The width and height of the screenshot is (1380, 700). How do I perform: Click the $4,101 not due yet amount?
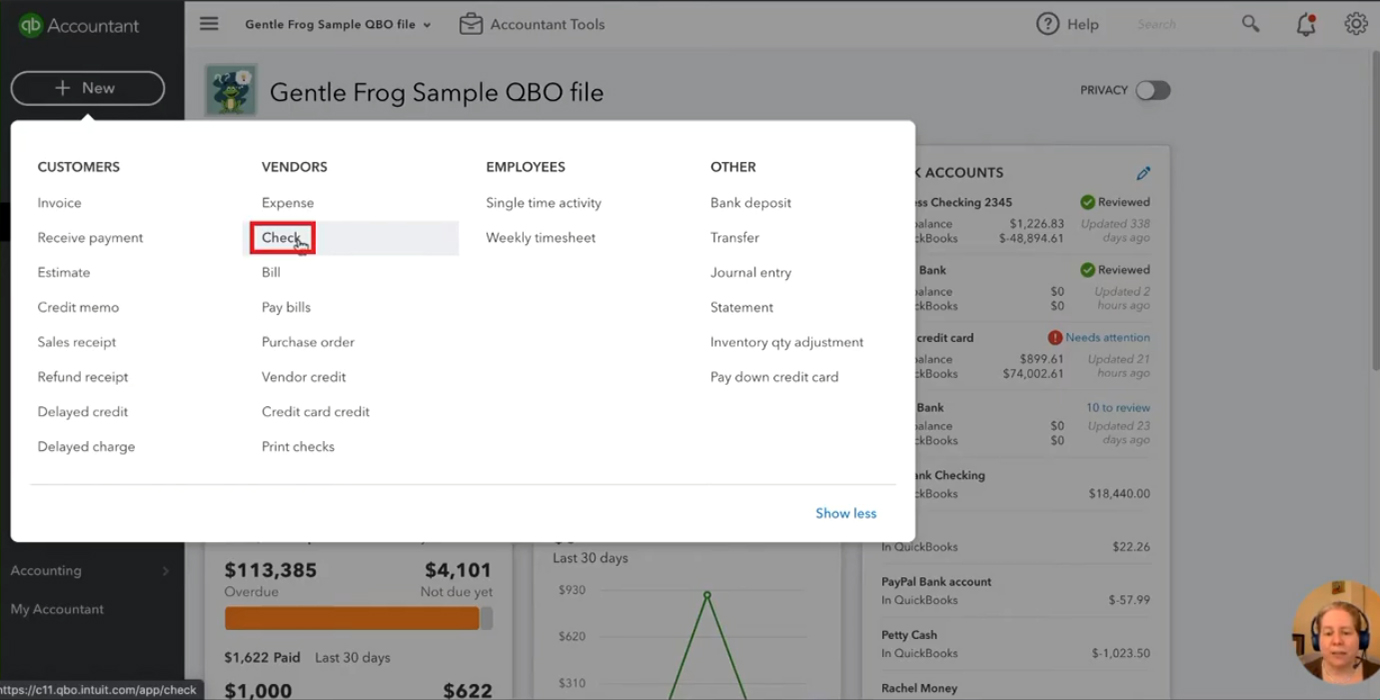458,571
